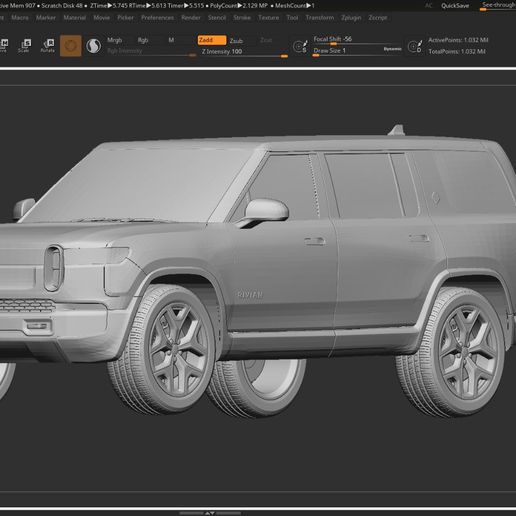Image resolution: width=516 pixels, height=516 pixels.
Task: Disable the Zadd mode button
Action: [212, 40]
